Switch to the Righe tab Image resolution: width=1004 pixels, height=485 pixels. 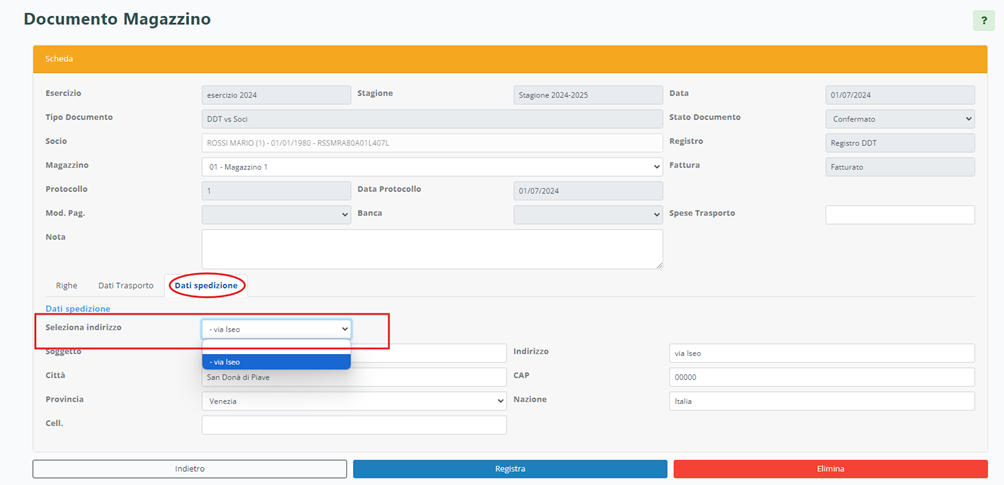tap(67, 286)
